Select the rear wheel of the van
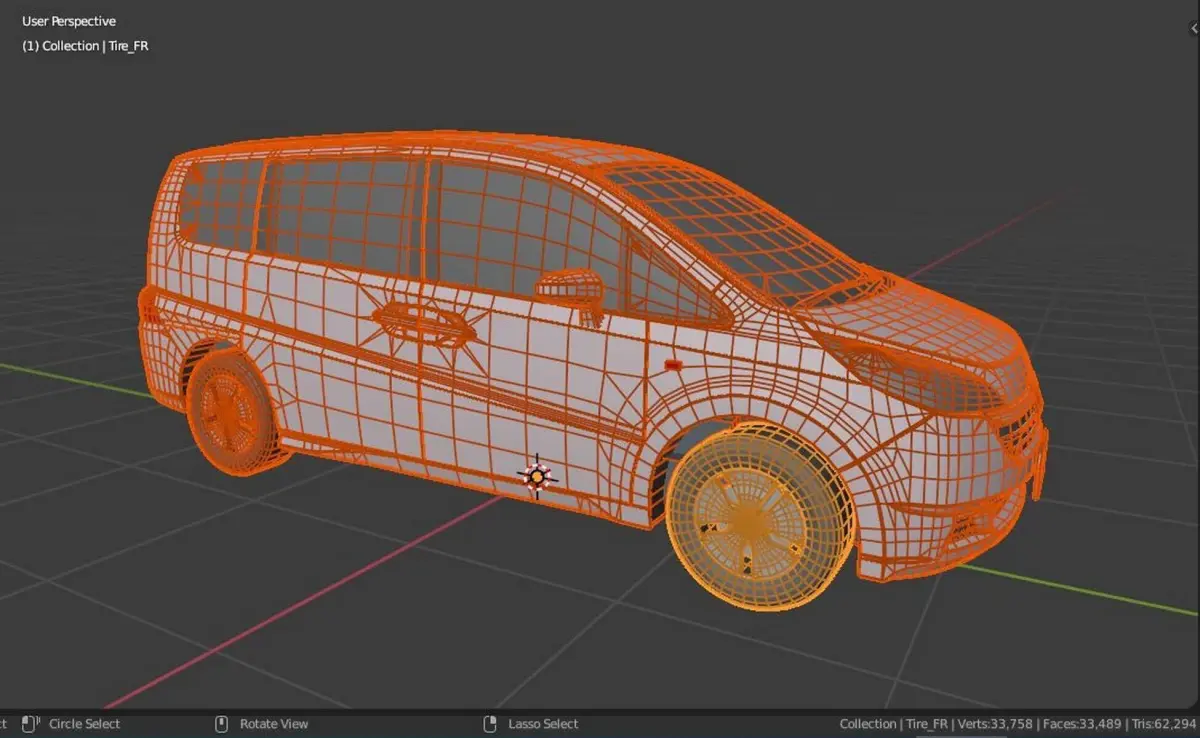This screenshot has width=1200, height=738. [232, 410]
